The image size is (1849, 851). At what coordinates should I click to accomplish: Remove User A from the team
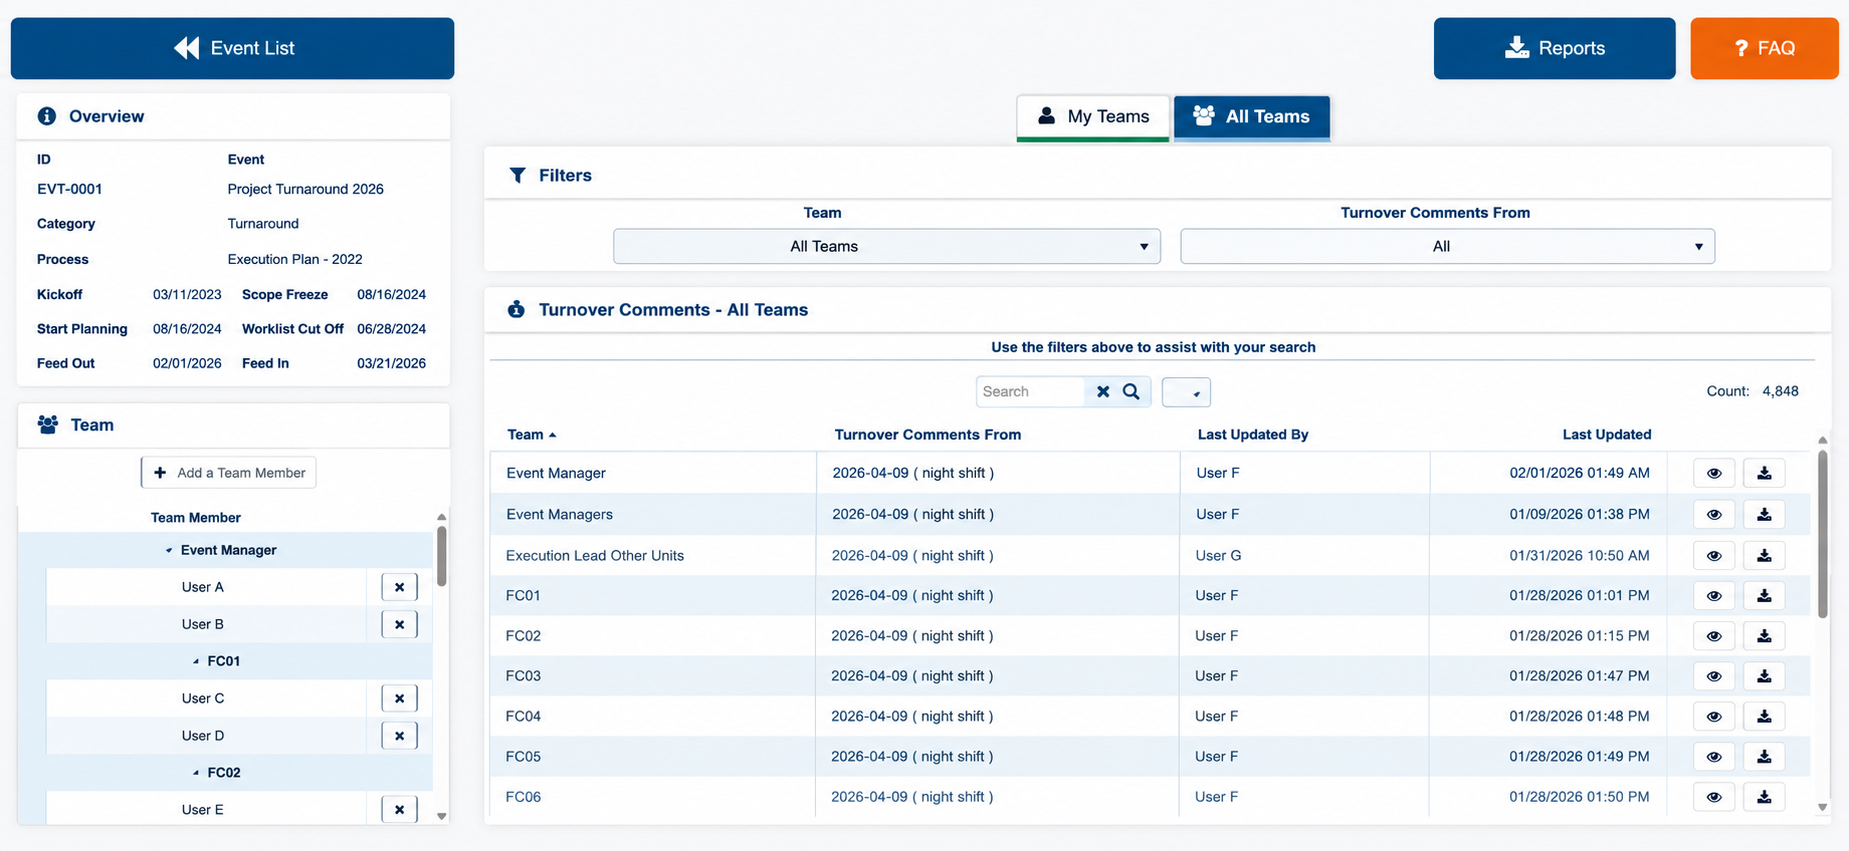pyautogui.click(x=399, y=587)
